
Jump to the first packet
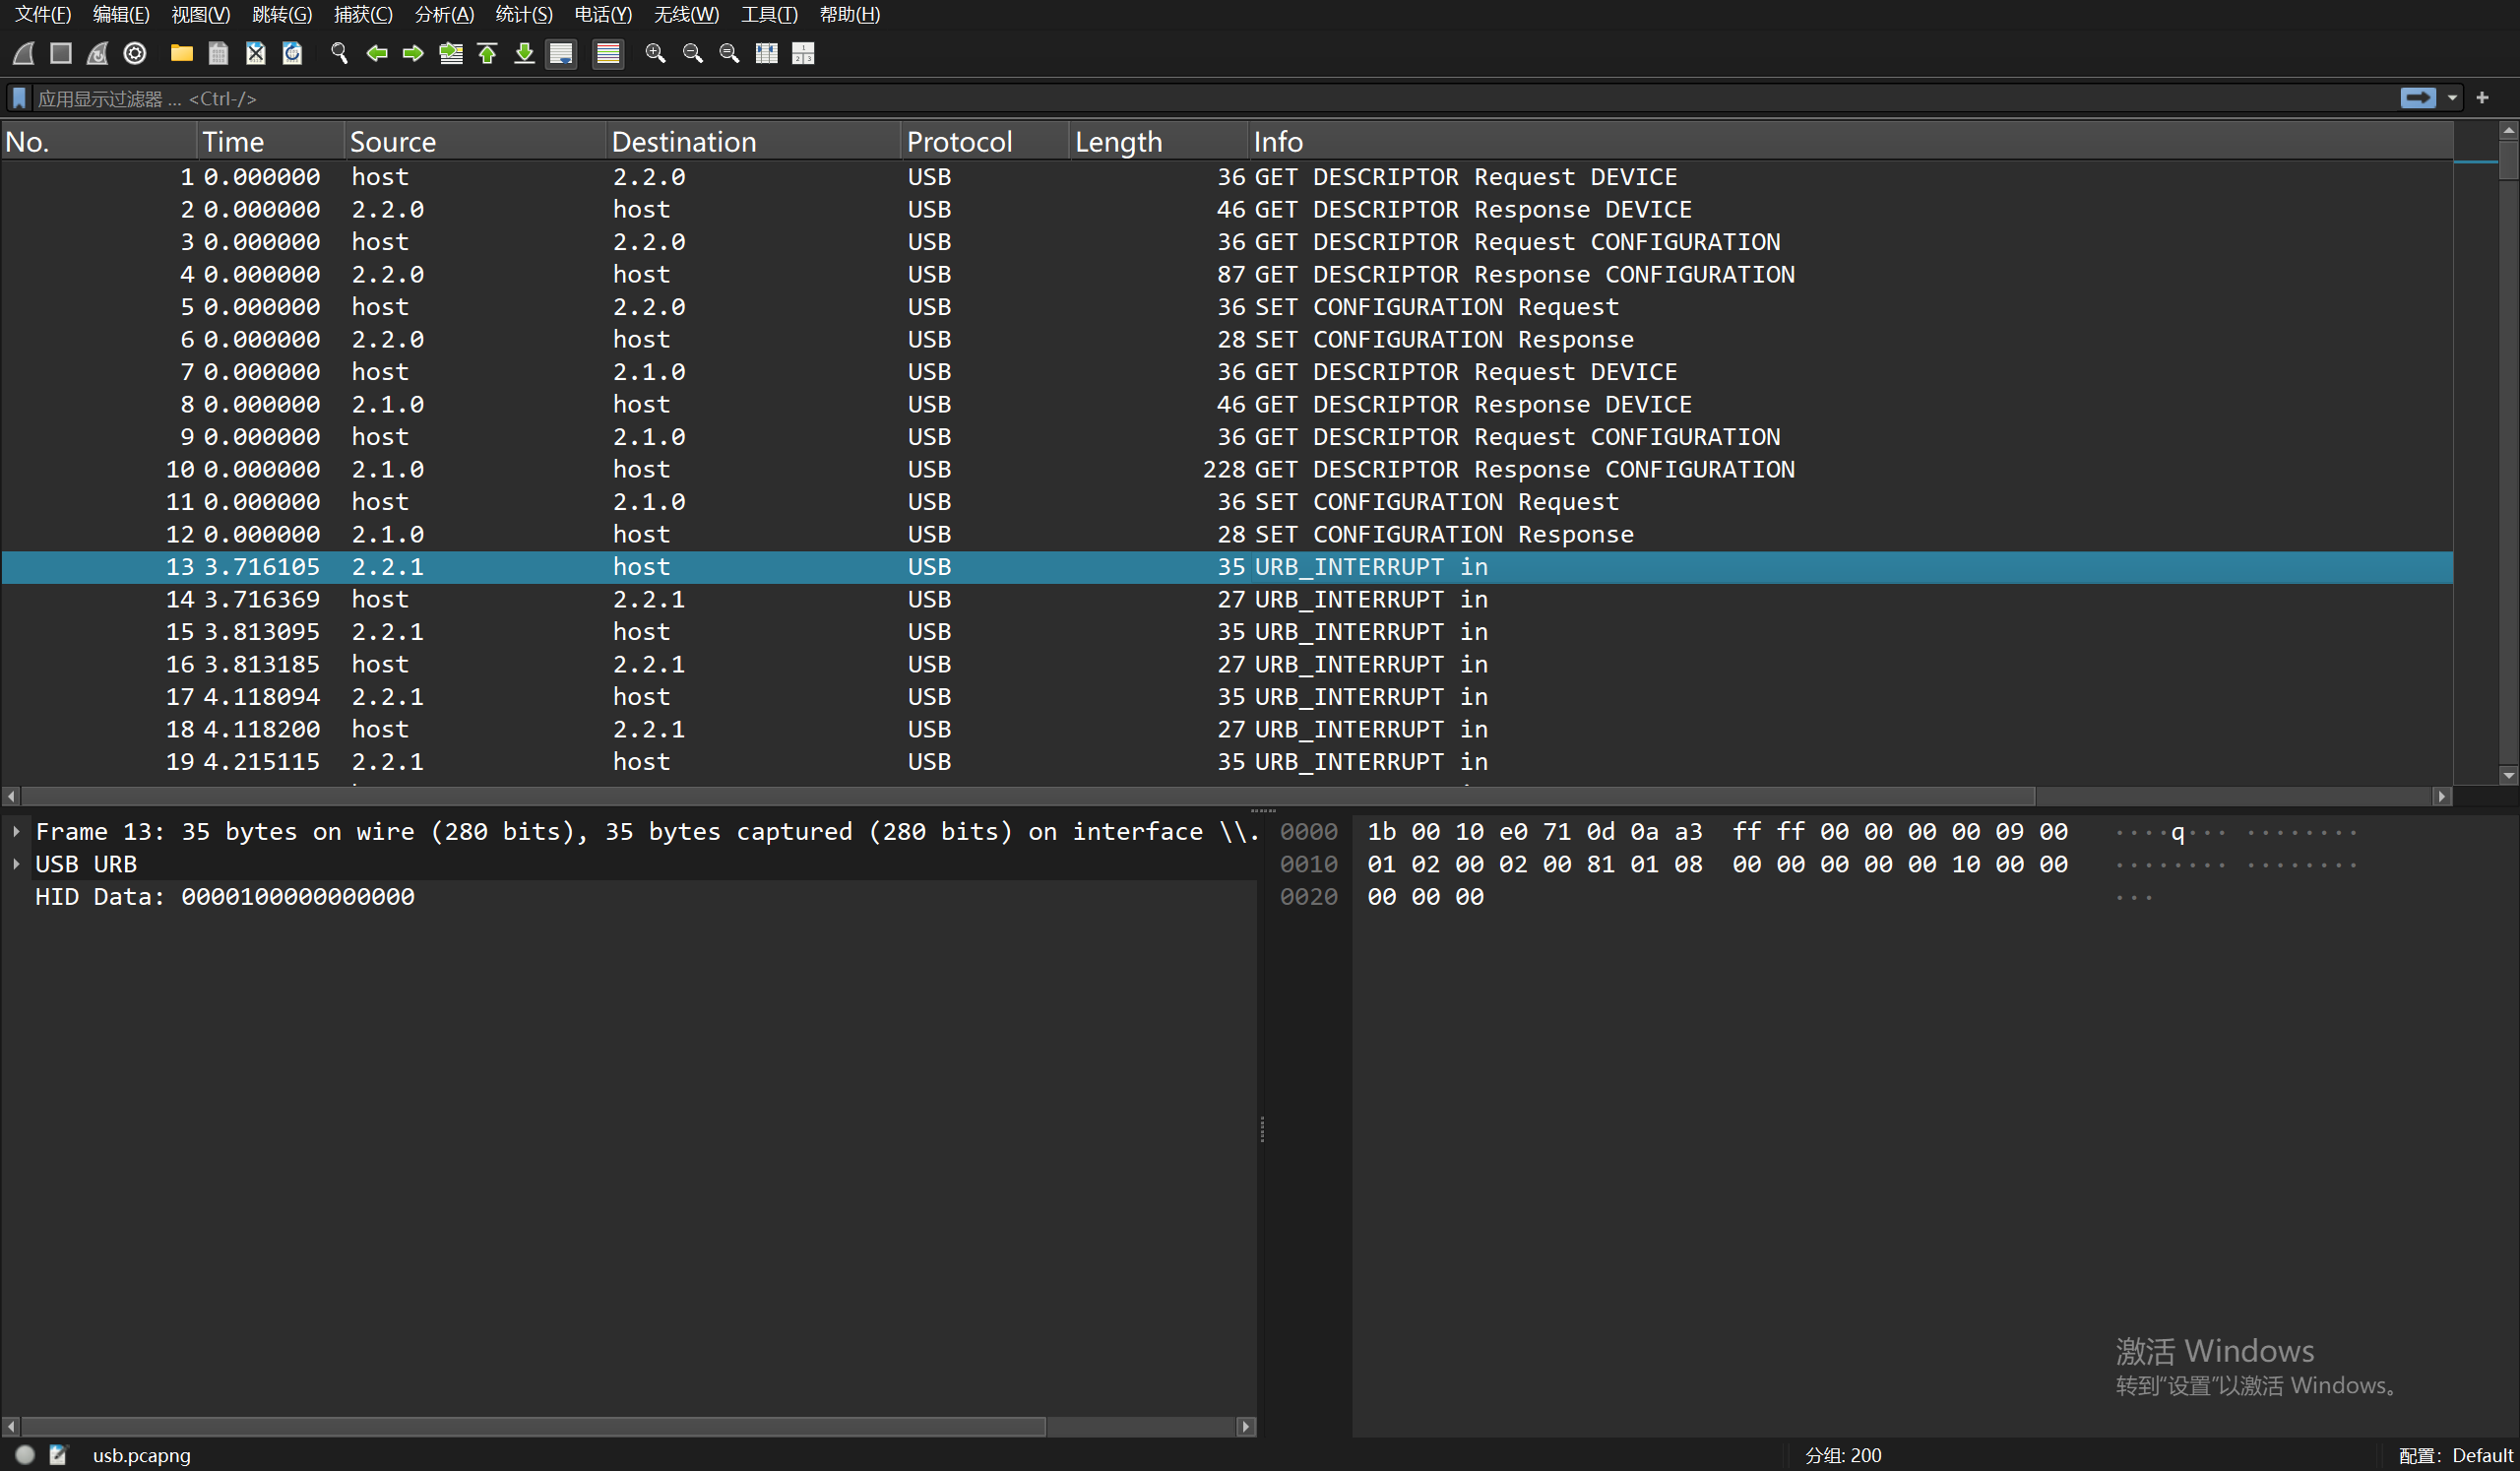(x=487, y=53)
